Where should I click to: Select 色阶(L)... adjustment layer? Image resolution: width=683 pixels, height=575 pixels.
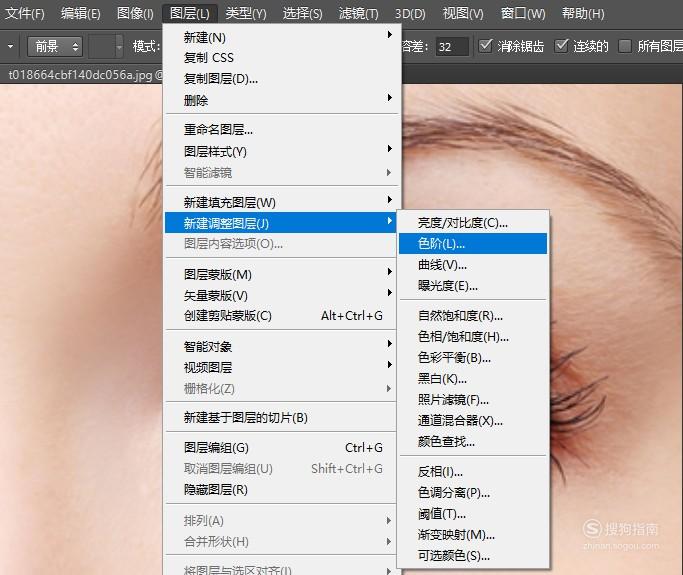pyautogui.click(x=473, y=244)
